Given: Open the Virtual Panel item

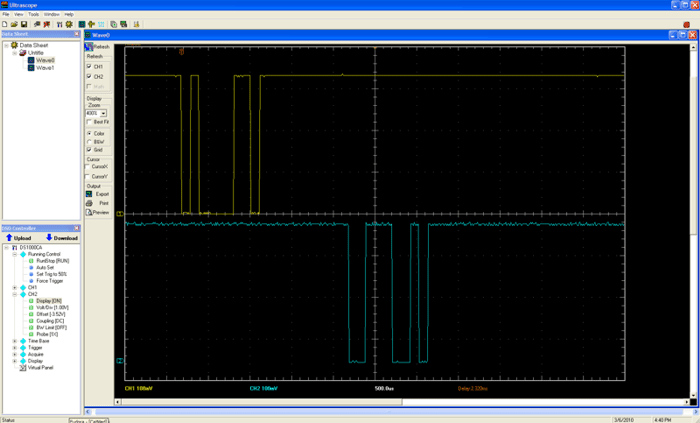Looking at the screenshot, I should pos(40,367).
